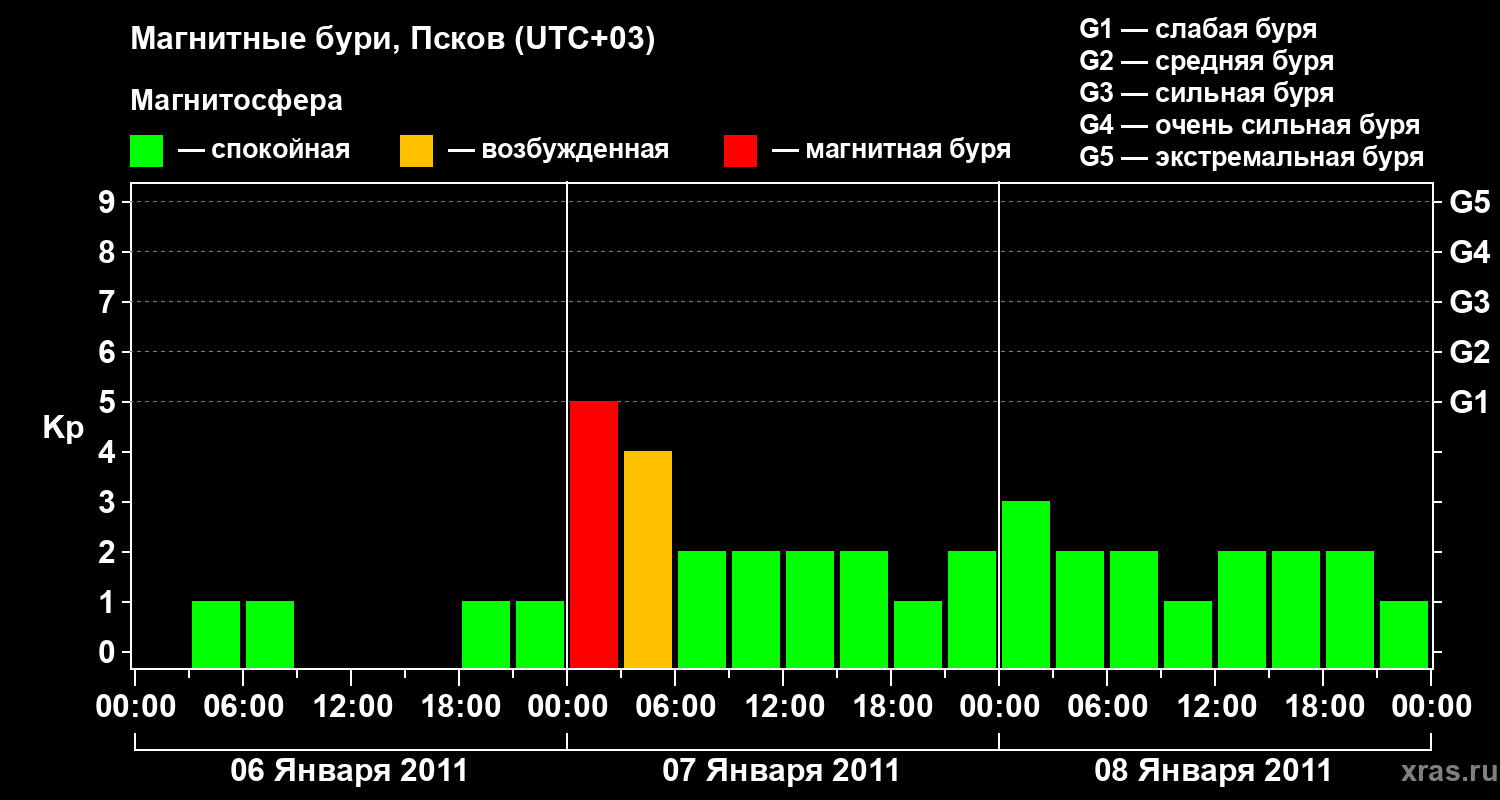Click the green 'спокойная' legend swatch
The width and height of the screenshot is (1500, 800).
pyautogui.click(x=147, y=151)
